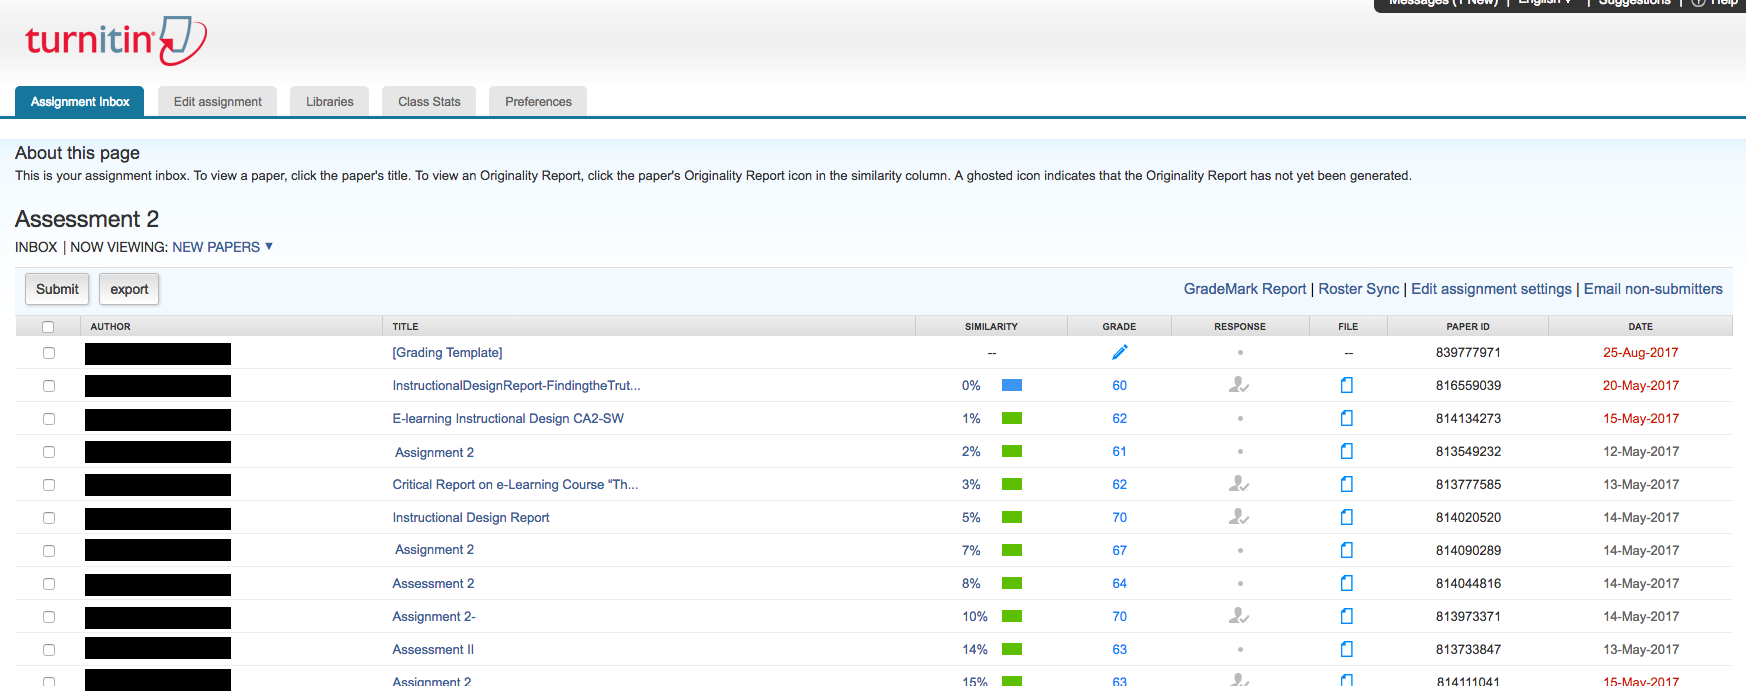Screen dimensions: 1746x695
Task: Switch to the Assignment Inbox tab
Action: [x=80, y=102]
